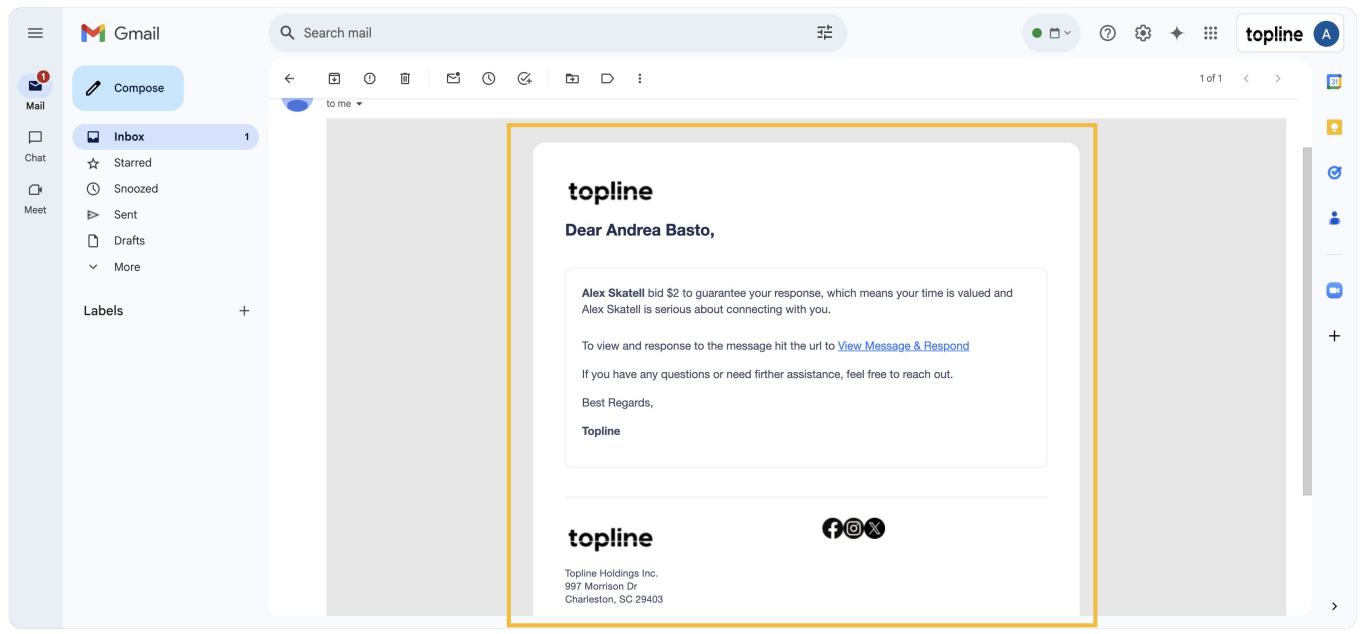This screenshot has height=634, width=1366.
Task: Click the message pane scrollbar
Action: click(x=1307, y=320)
